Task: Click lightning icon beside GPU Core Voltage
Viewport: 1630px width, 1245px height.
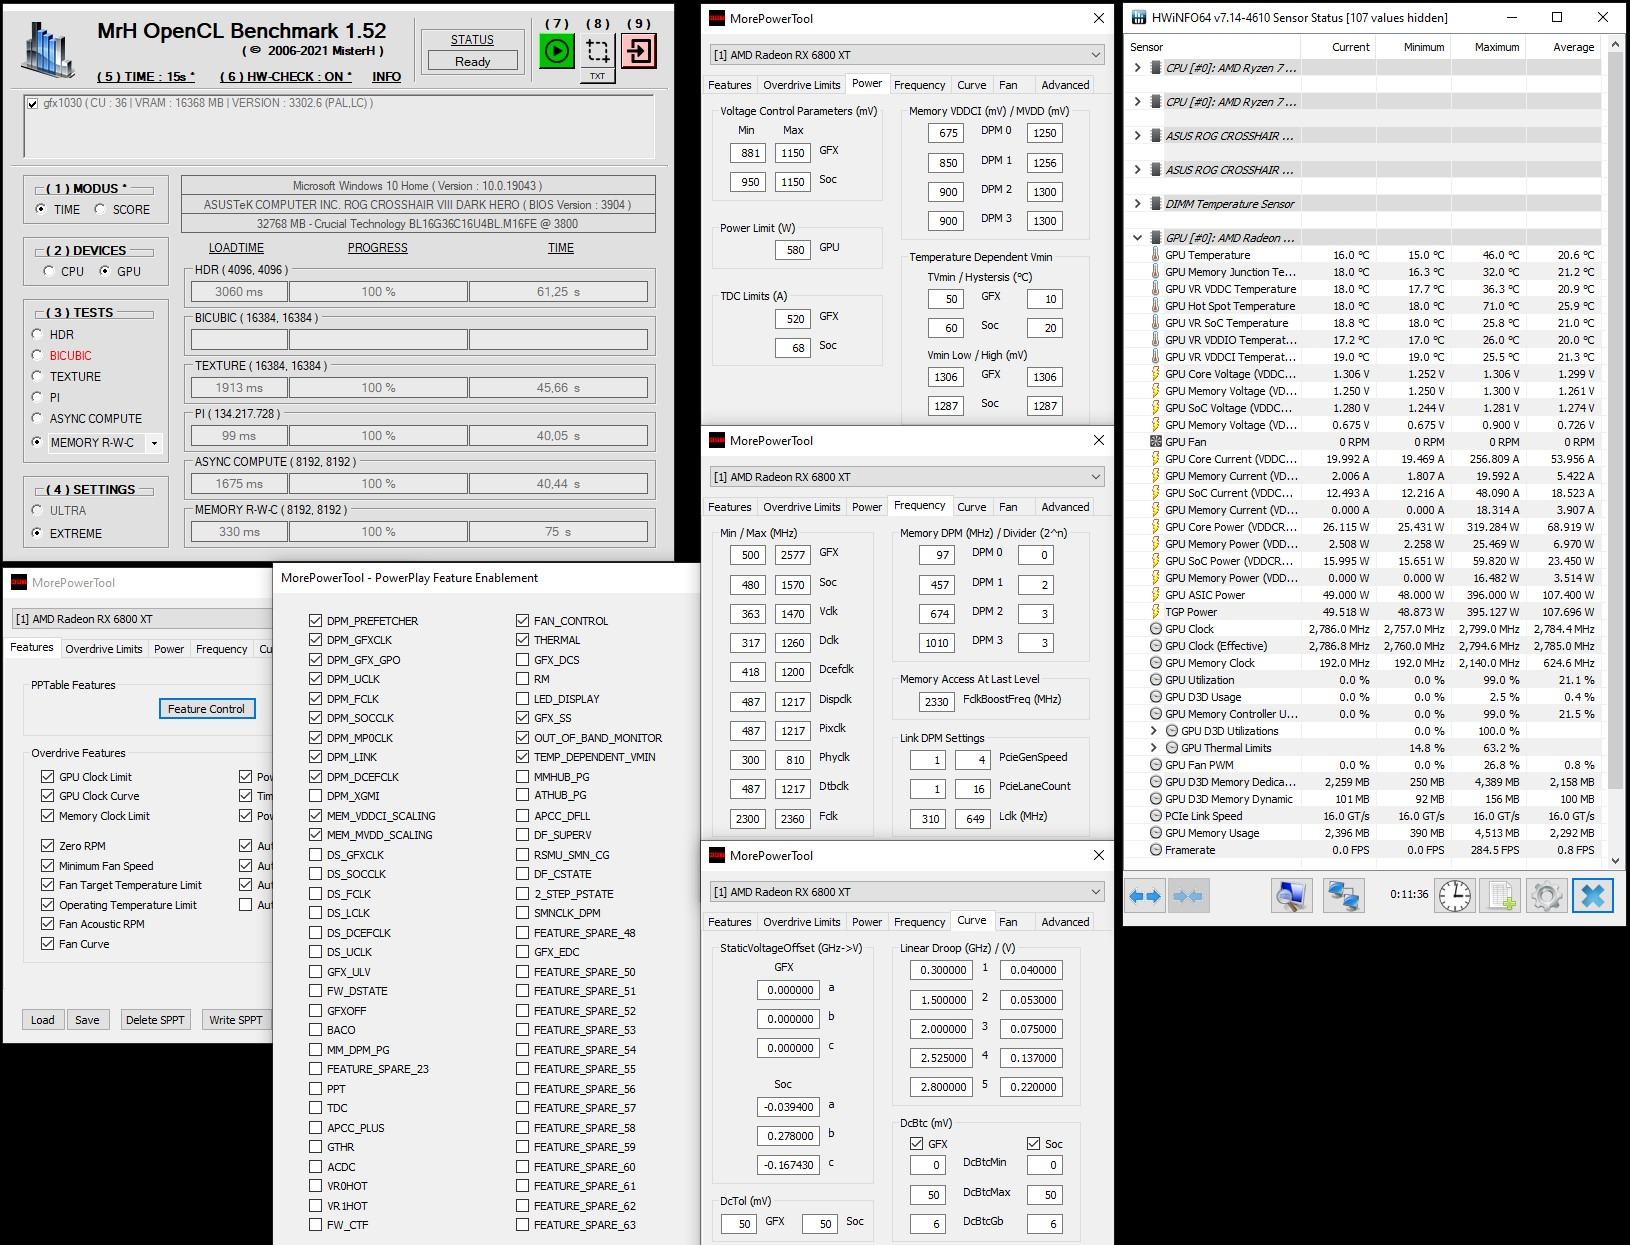Action: pyautogui.click(x=1155, y=374)
